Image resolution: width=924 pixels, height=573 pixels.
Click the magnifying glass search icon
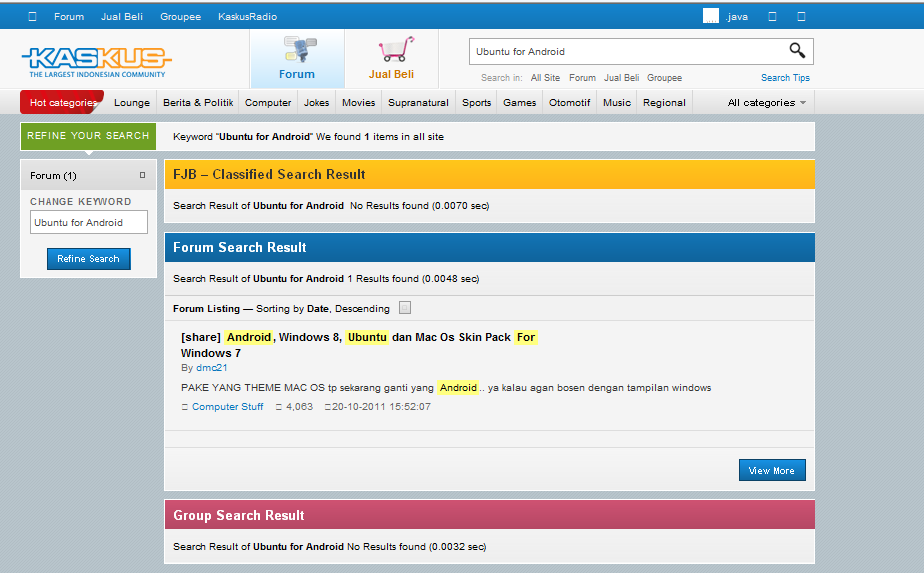tap(797, 51)
